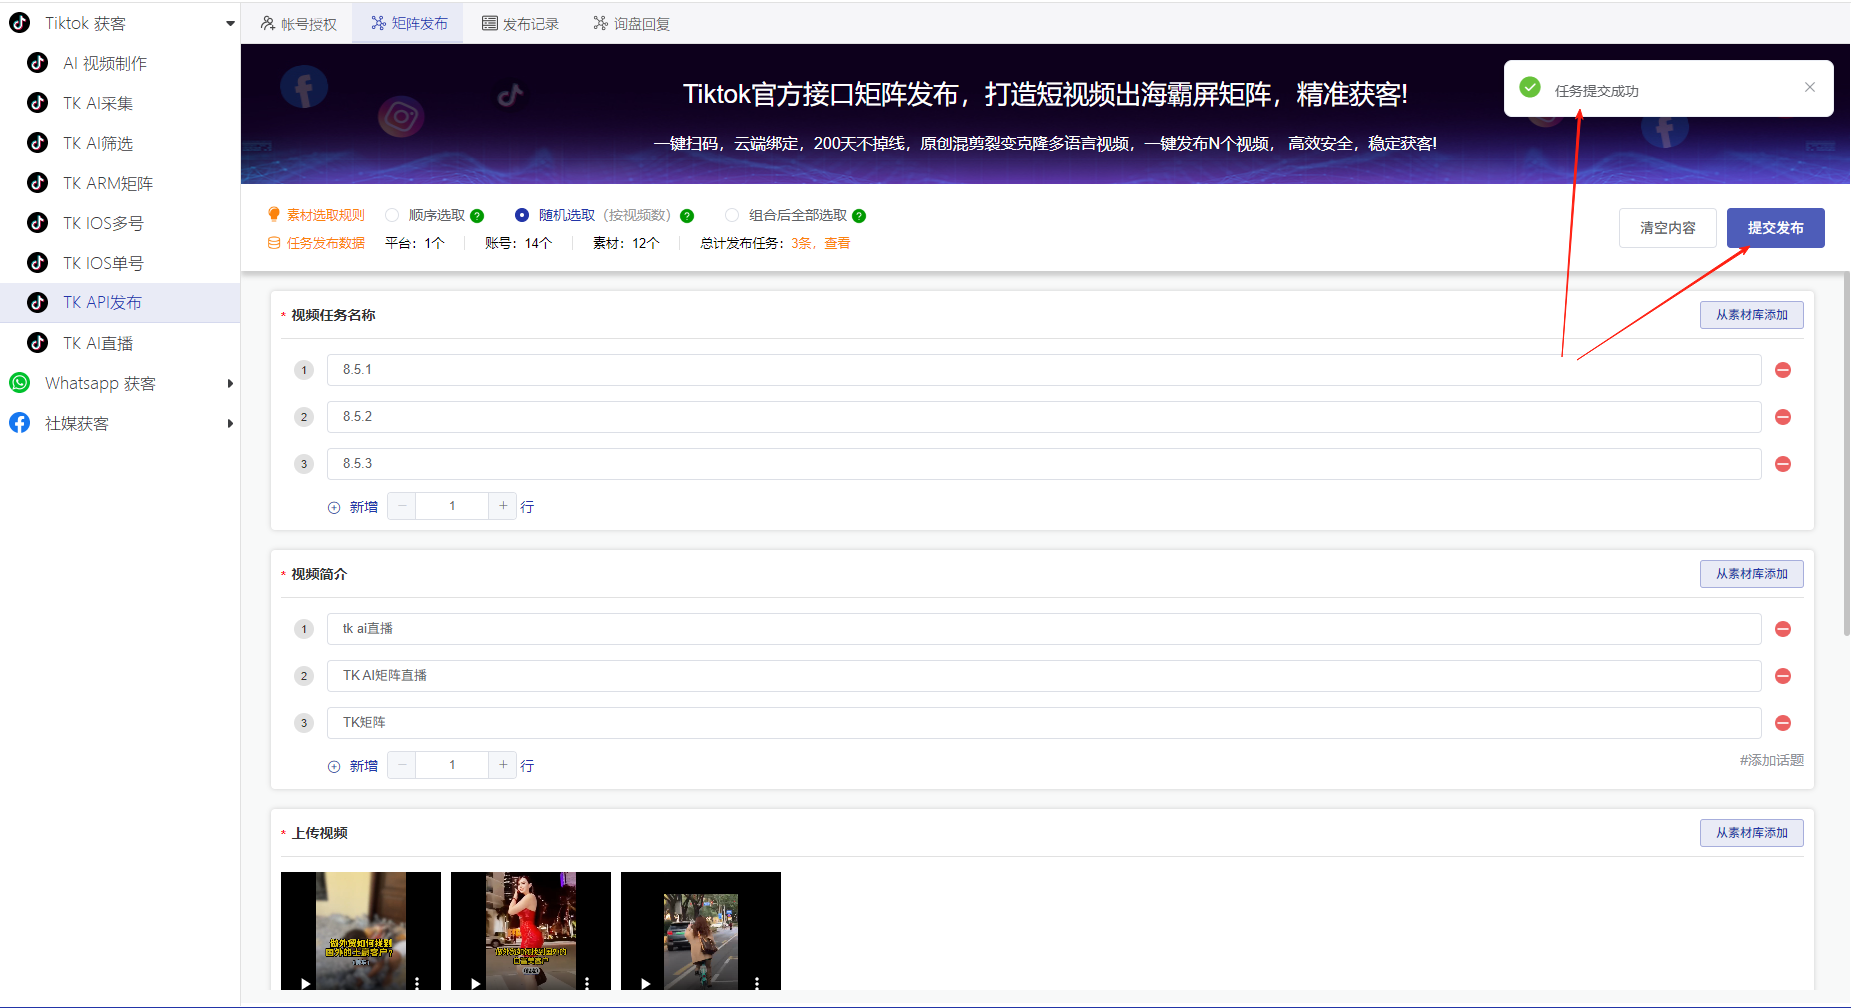This screenshot has width=1851, height=1008.
Task: Click the TK ARM矩阵 sidebar icon
Action: tap(37, 182)
